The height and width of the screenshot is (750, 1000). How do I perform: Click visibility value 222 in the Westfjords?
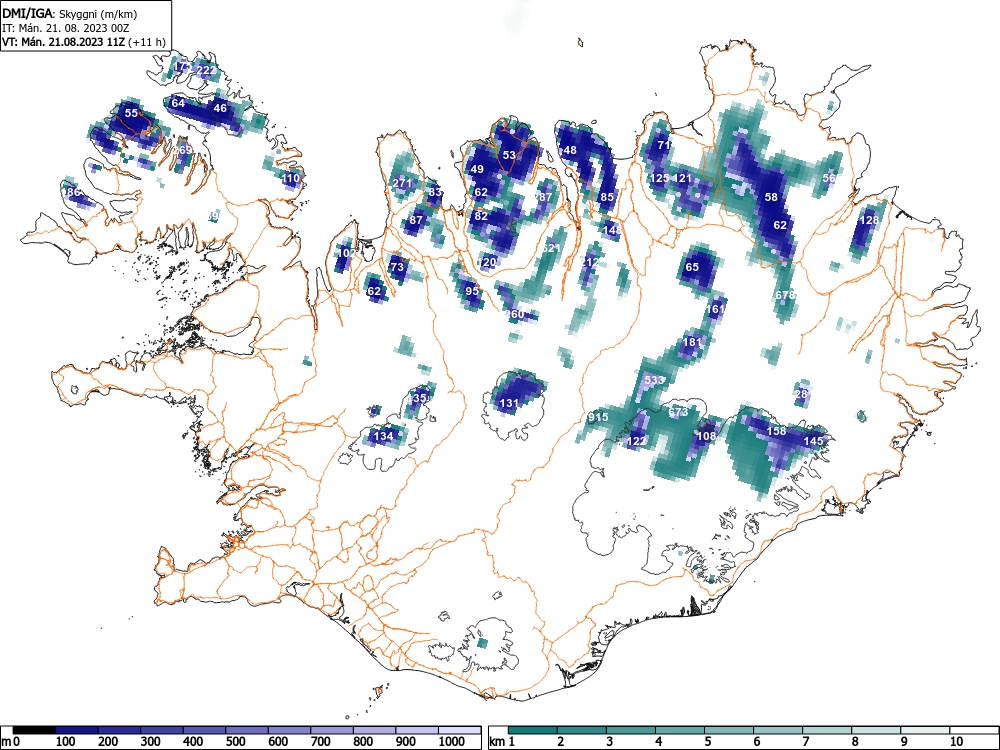pos(206,70)
